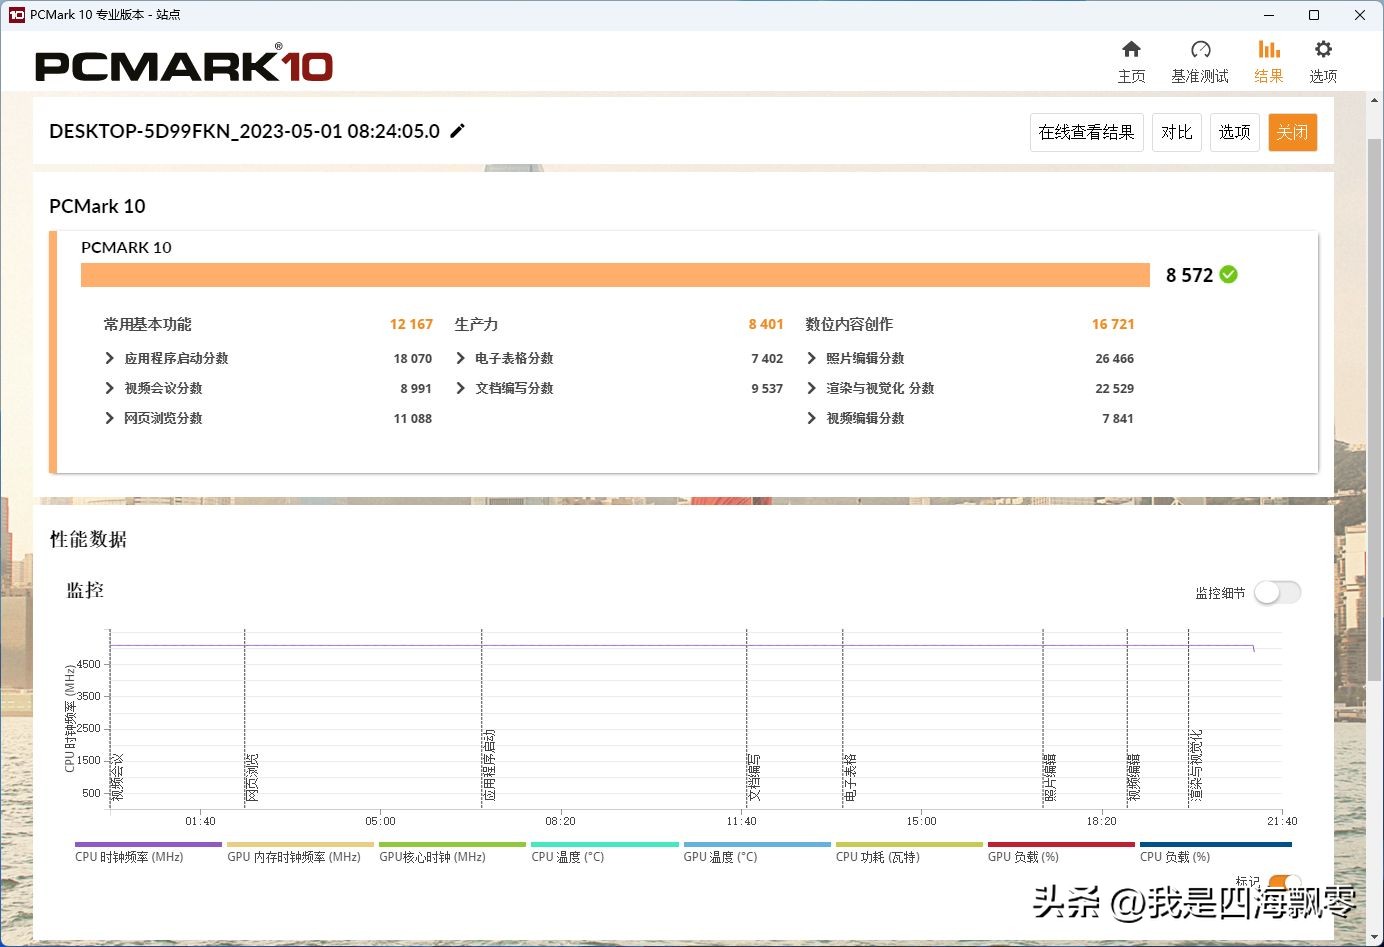Select the 结果 tab
This screenshot has height=947, width=1384.
click(x=1267, y=55)
